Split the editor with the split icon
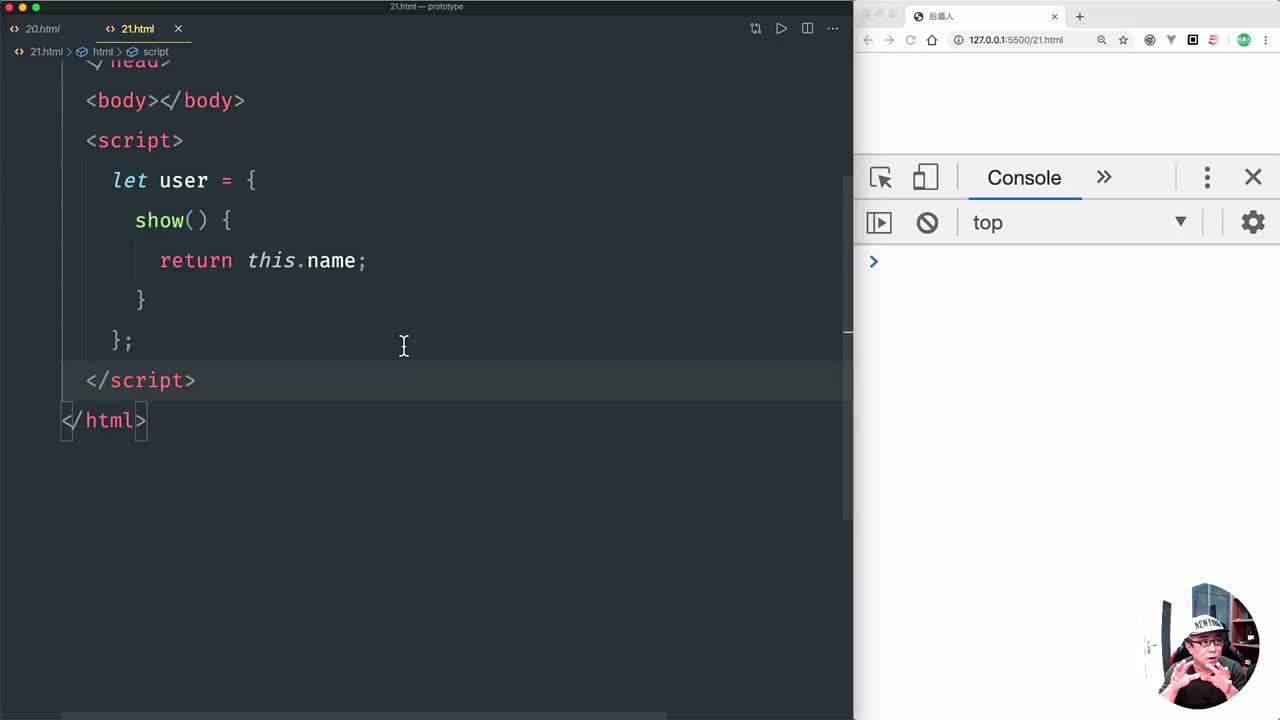Screen dimensions: 1280x720 [807, 29]
